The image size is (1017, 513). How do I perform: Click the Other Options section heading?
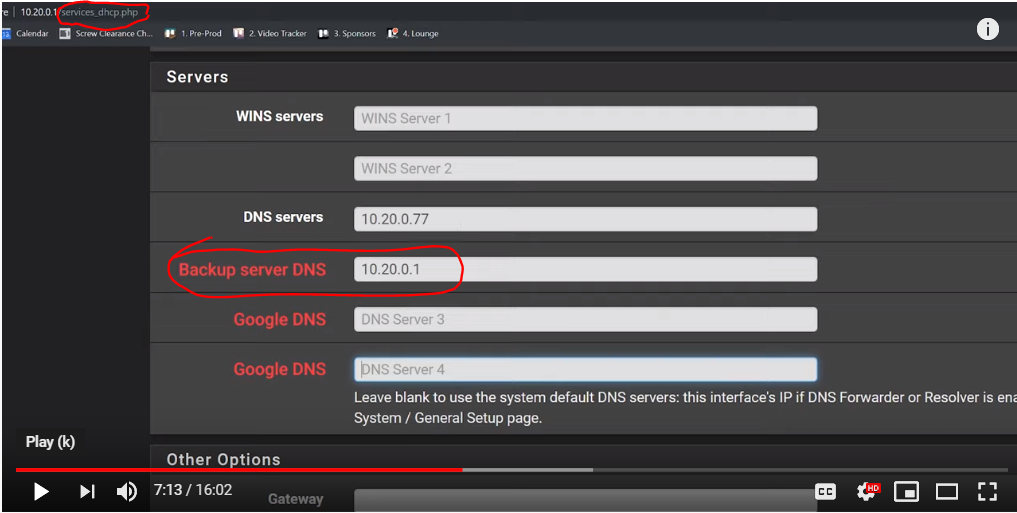pos(223,459)
